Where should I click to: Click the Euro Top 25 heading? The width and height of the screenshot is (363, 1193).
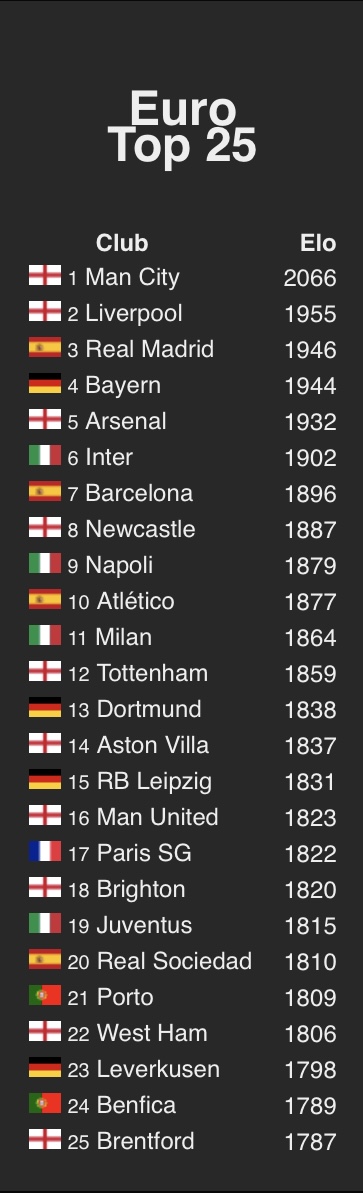pos(182,128)
